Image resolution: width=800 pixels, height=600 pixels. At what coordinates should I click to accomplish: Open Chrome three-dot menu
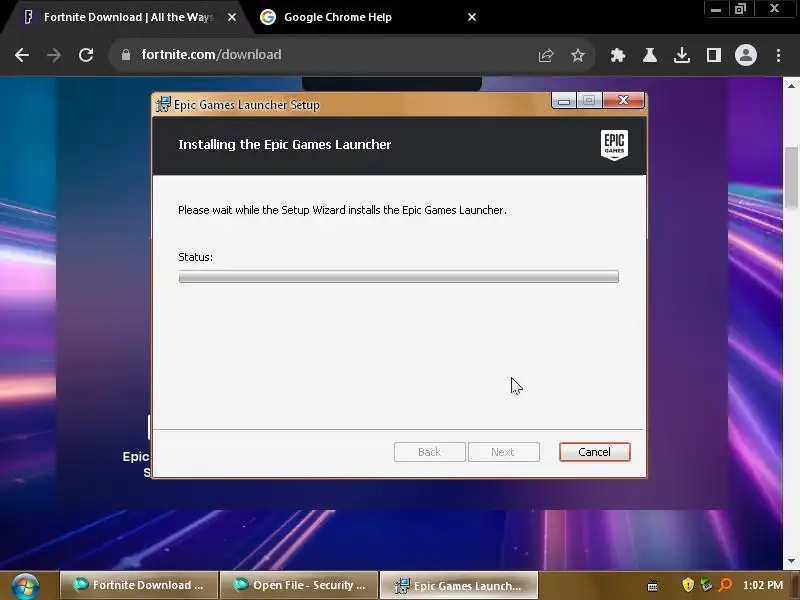778,55
